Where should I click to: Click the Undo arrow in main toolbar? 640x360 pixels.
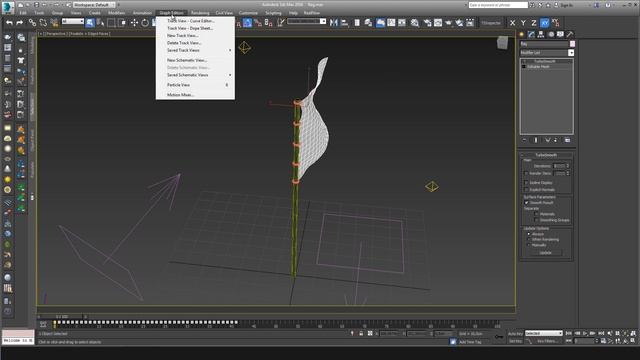coord(9,23)
